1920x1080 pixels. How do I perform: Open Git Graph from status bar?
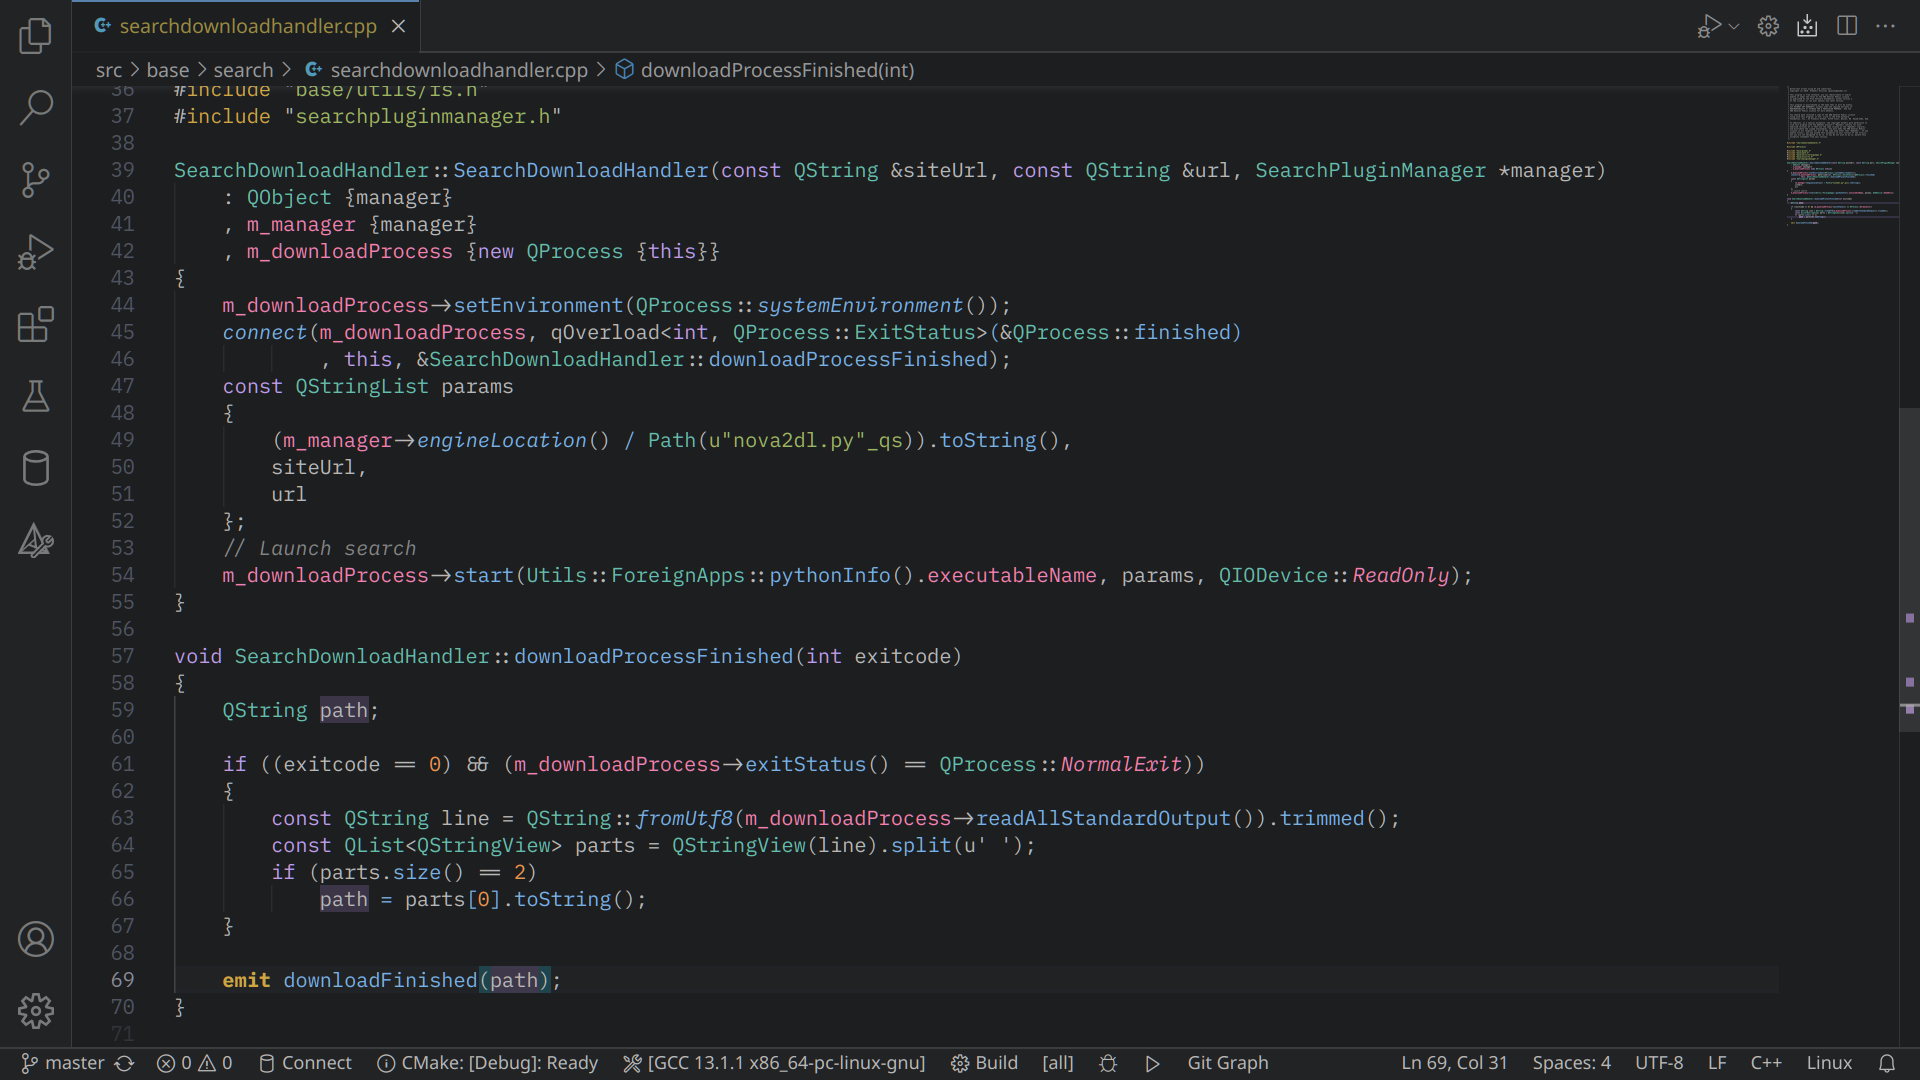[x=1227, y=1063]
